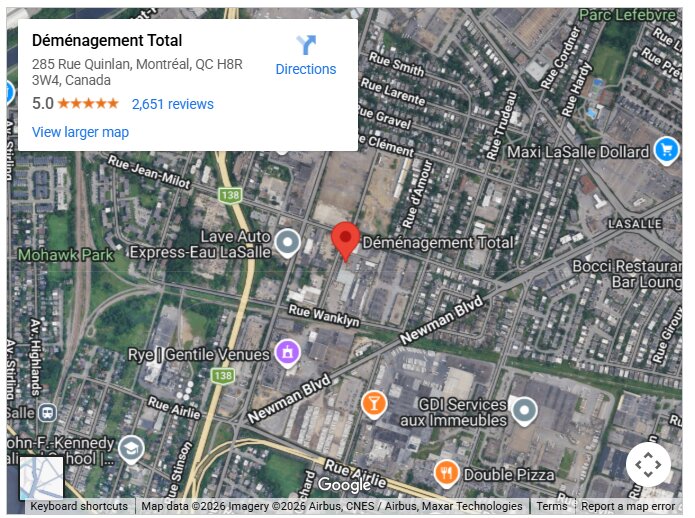Open the Terms link
The width and height of the screenshot is (695, 518).
click(551, 506)
